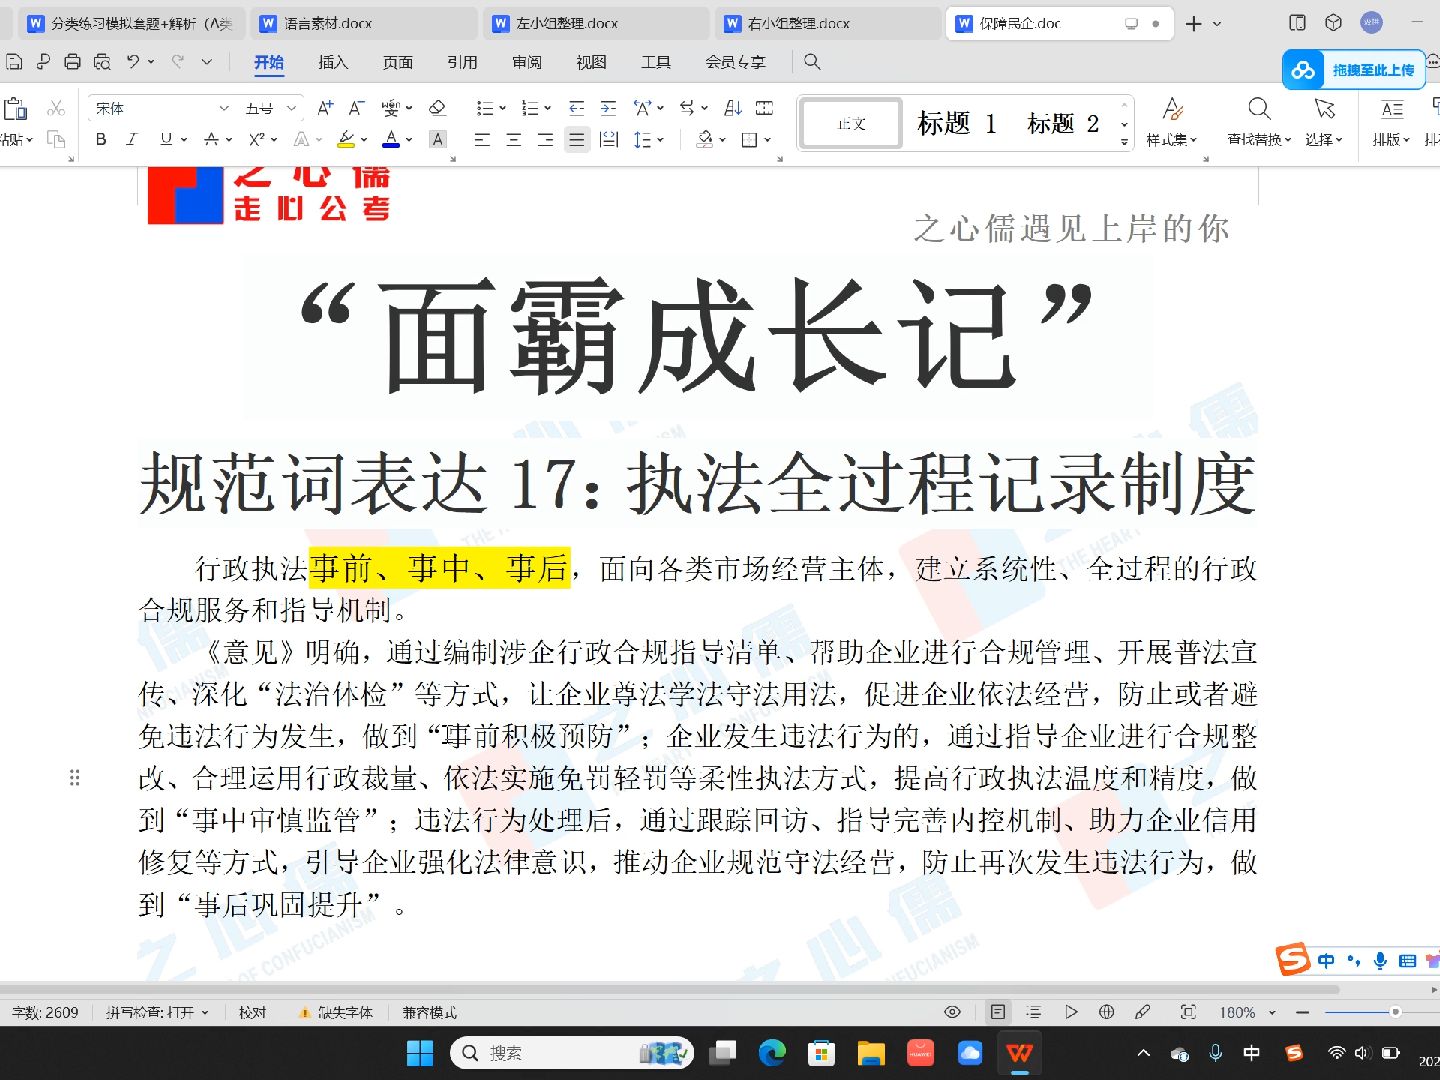This screenshot has width=1440, height=1080.
Task: Toggle justified text alignment
Action: tap(576, 139)
